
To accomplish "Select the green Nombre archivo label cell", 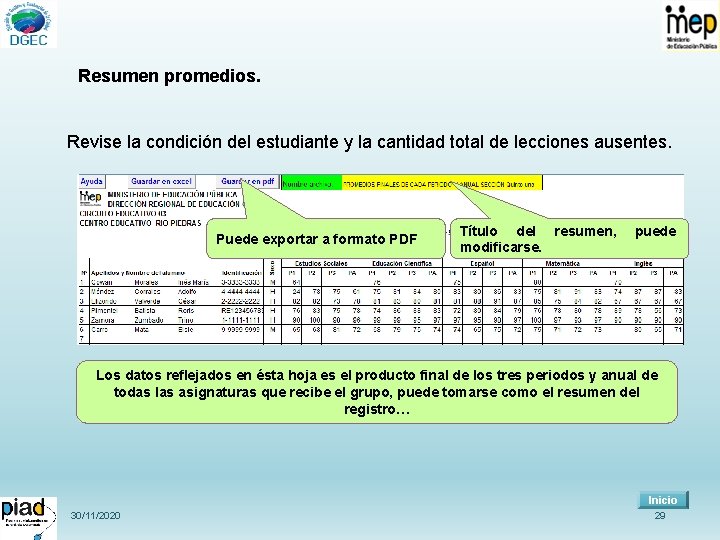I will [x=311, y=184].
